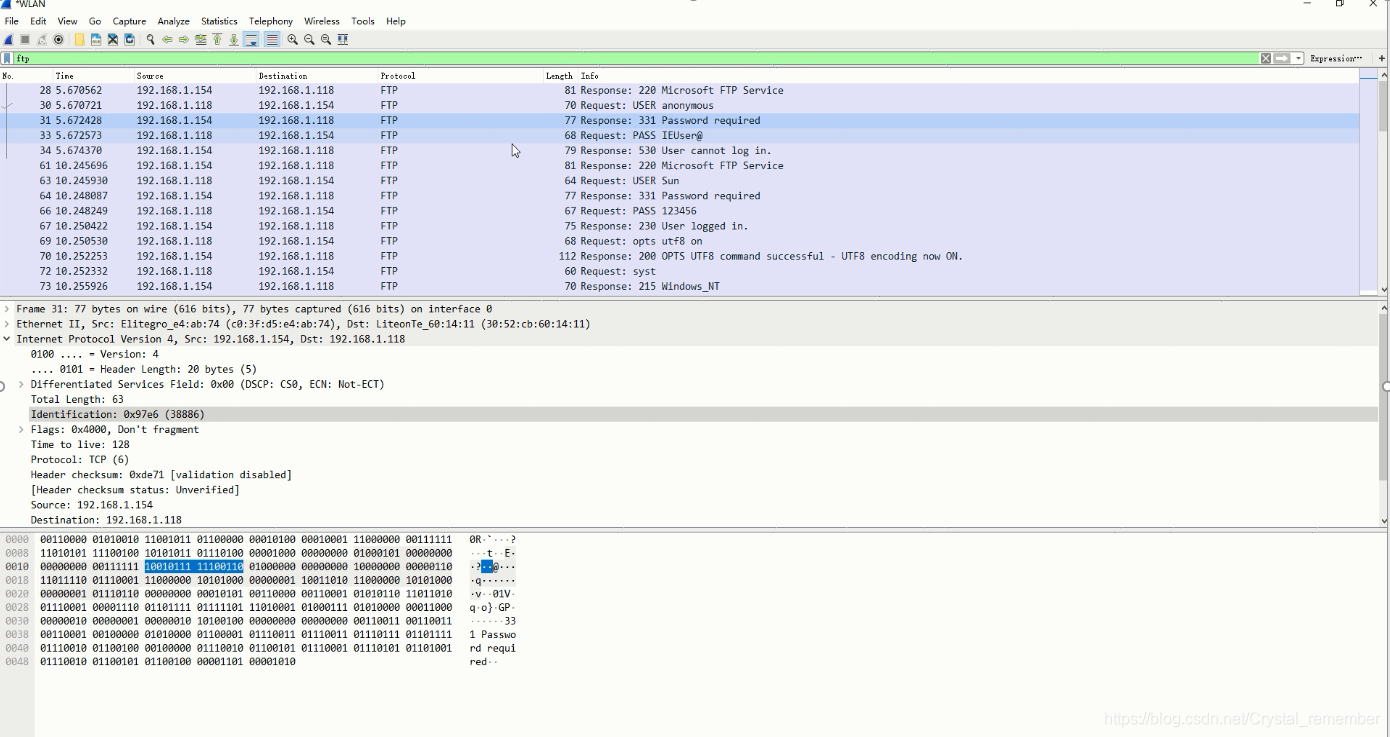Viewport: 1390px width, 737px height.
Task: Select packet 73 Response: 215 Windows_NT
Action: coord(680,286)
